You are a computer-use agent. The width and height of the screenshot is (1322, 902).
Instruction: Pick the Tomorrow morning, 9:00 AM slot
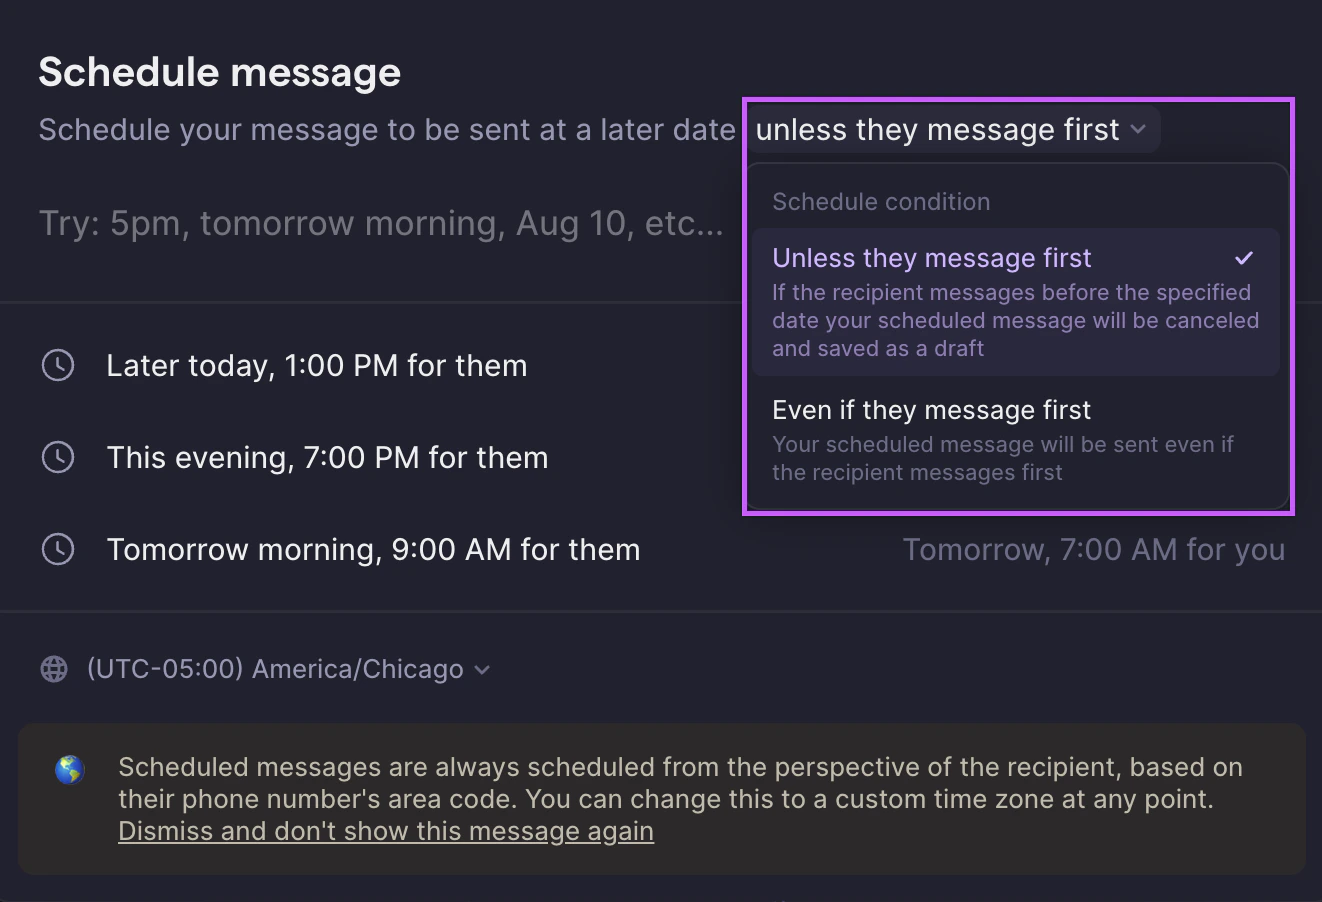[373, 549]
